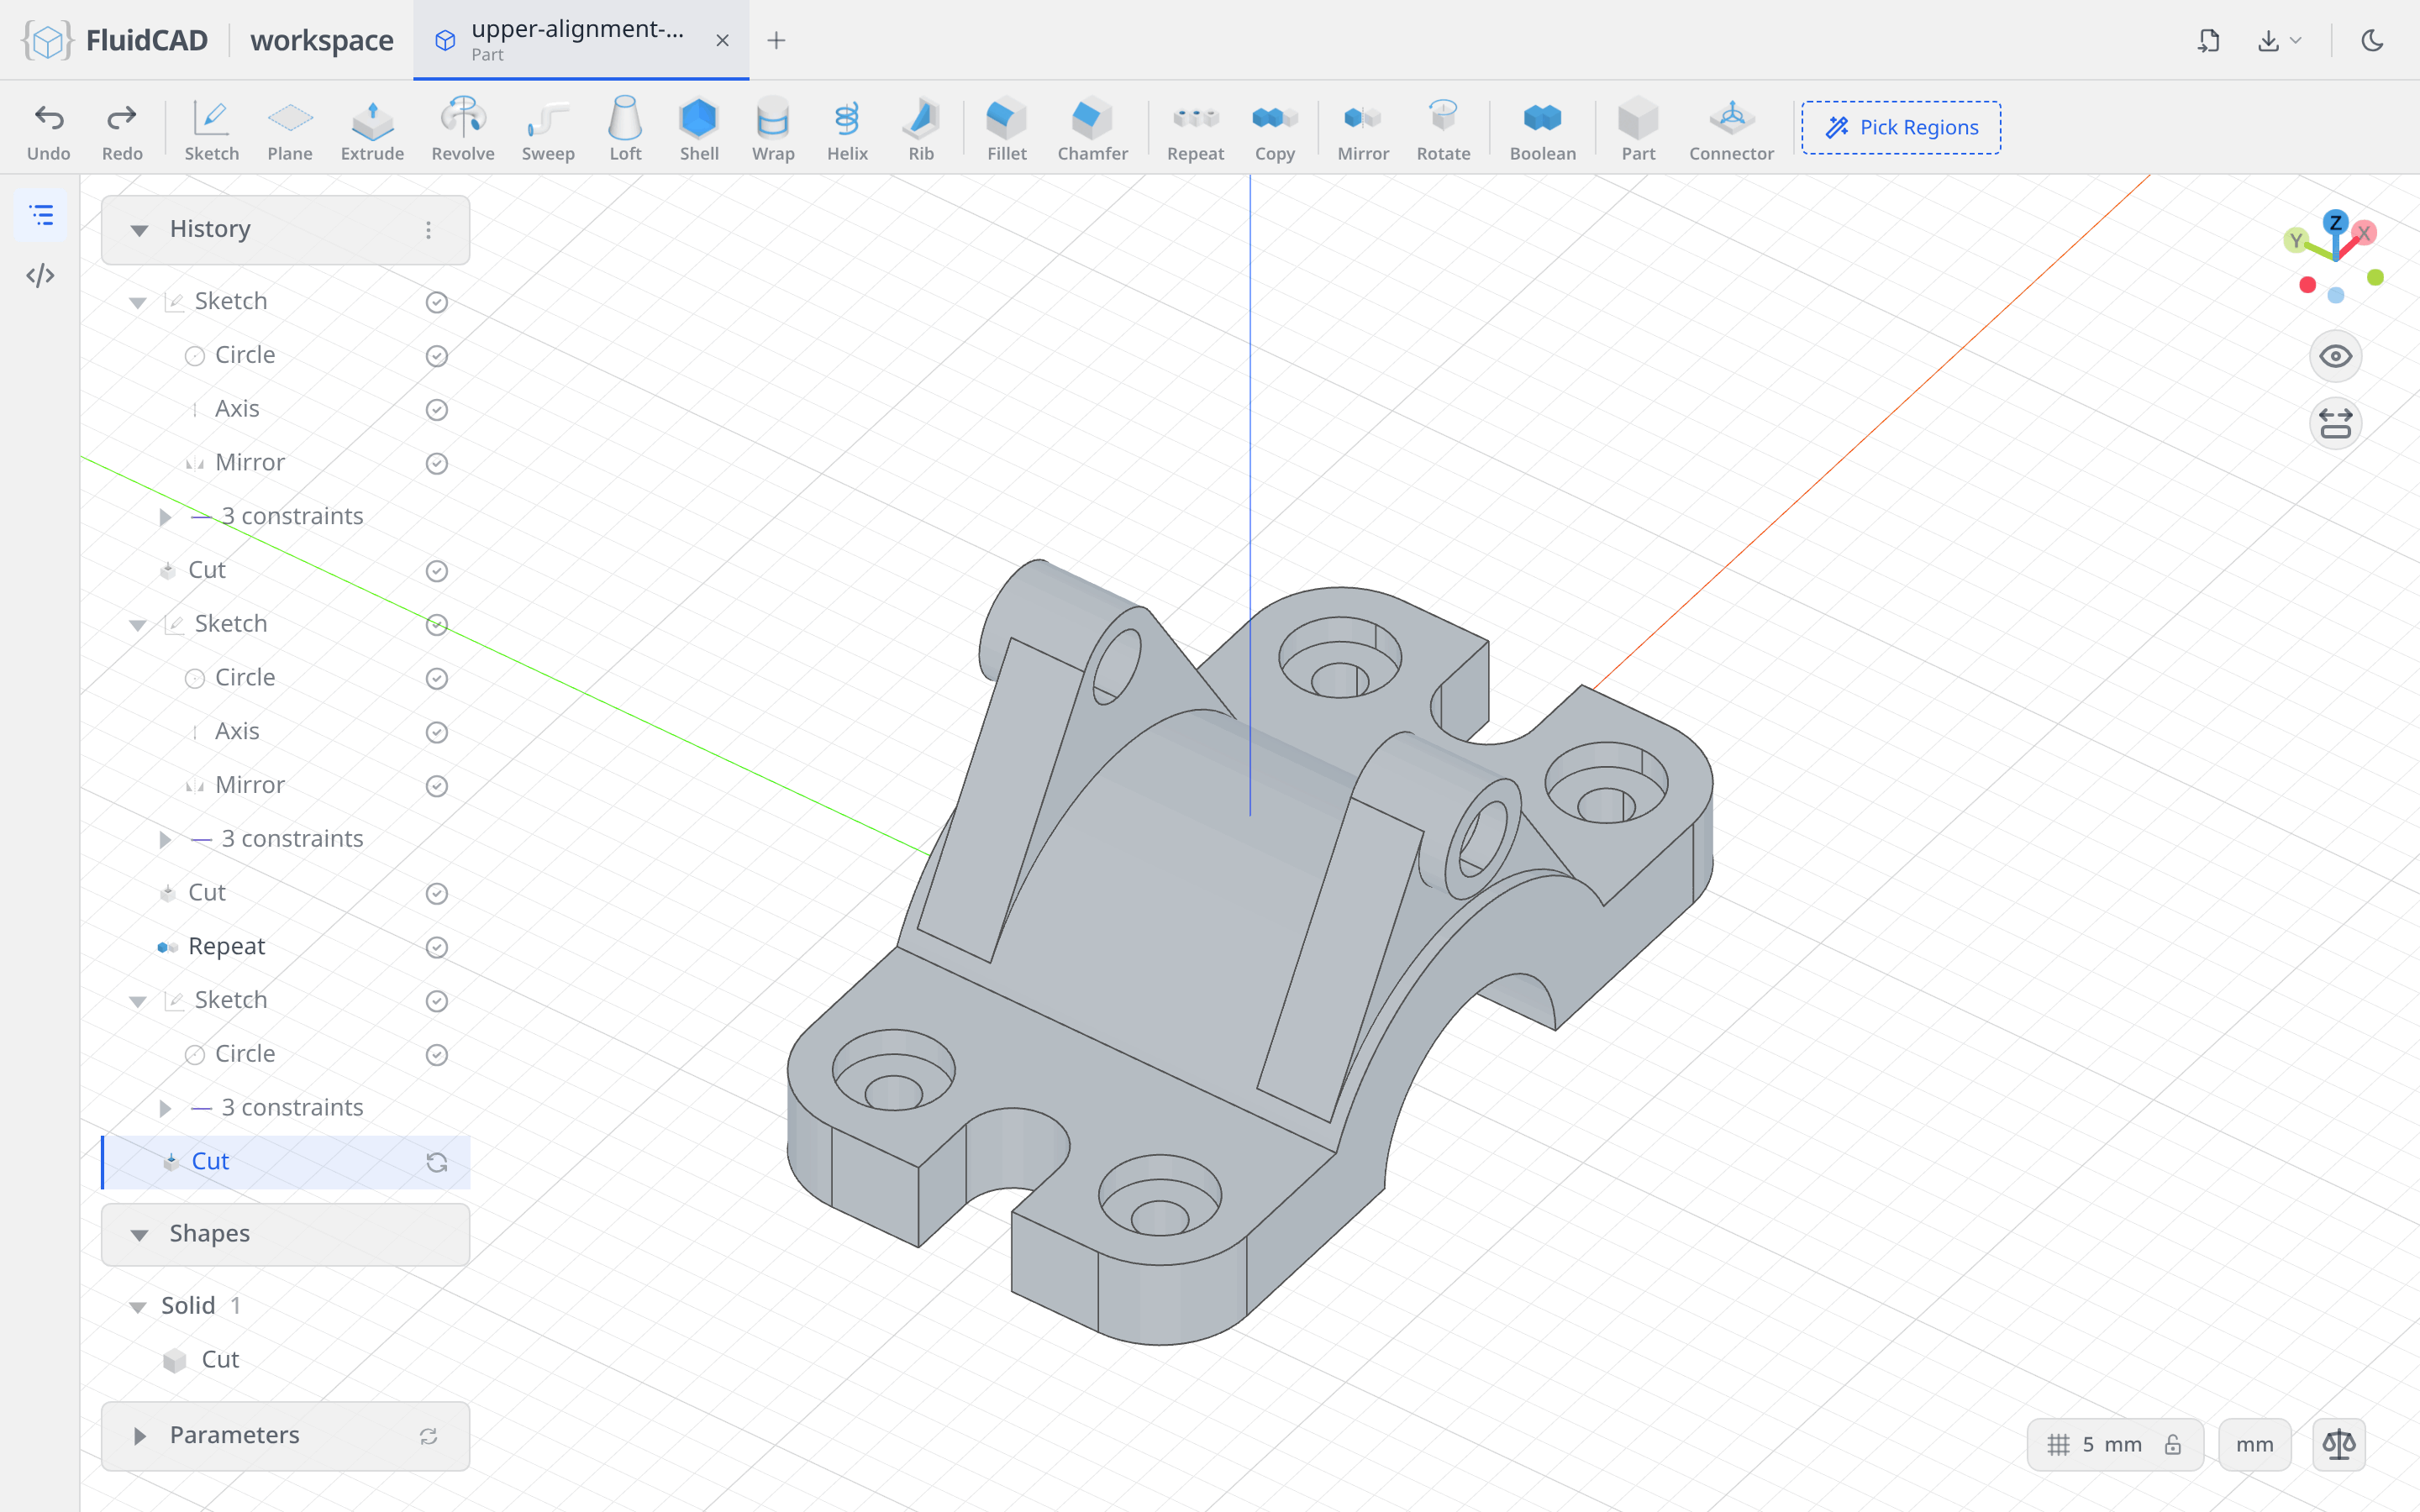Apply the Fillet tool

(x=1007, y=129)
